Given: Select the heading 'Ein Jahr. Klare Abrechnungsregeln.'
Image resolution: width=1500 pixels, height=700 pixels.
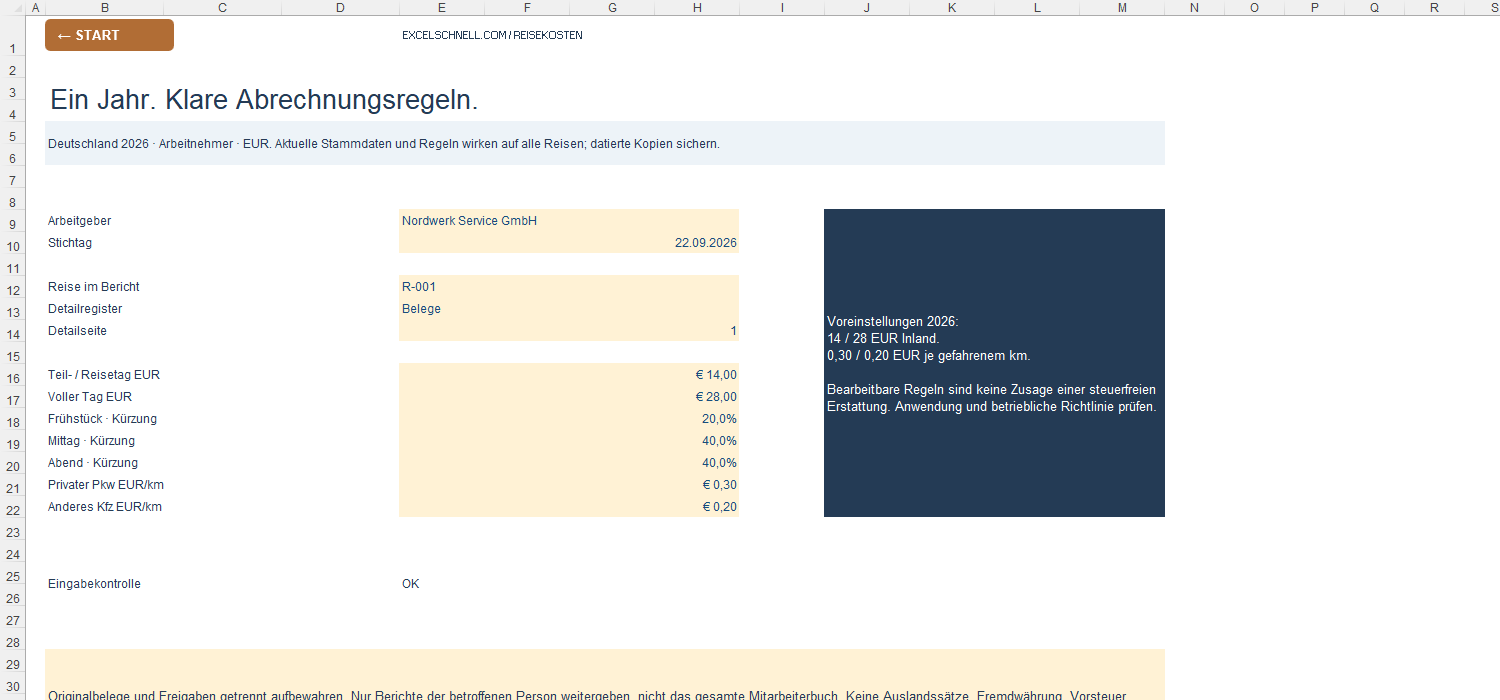Looking at the screenshot, I should (264, 100).
